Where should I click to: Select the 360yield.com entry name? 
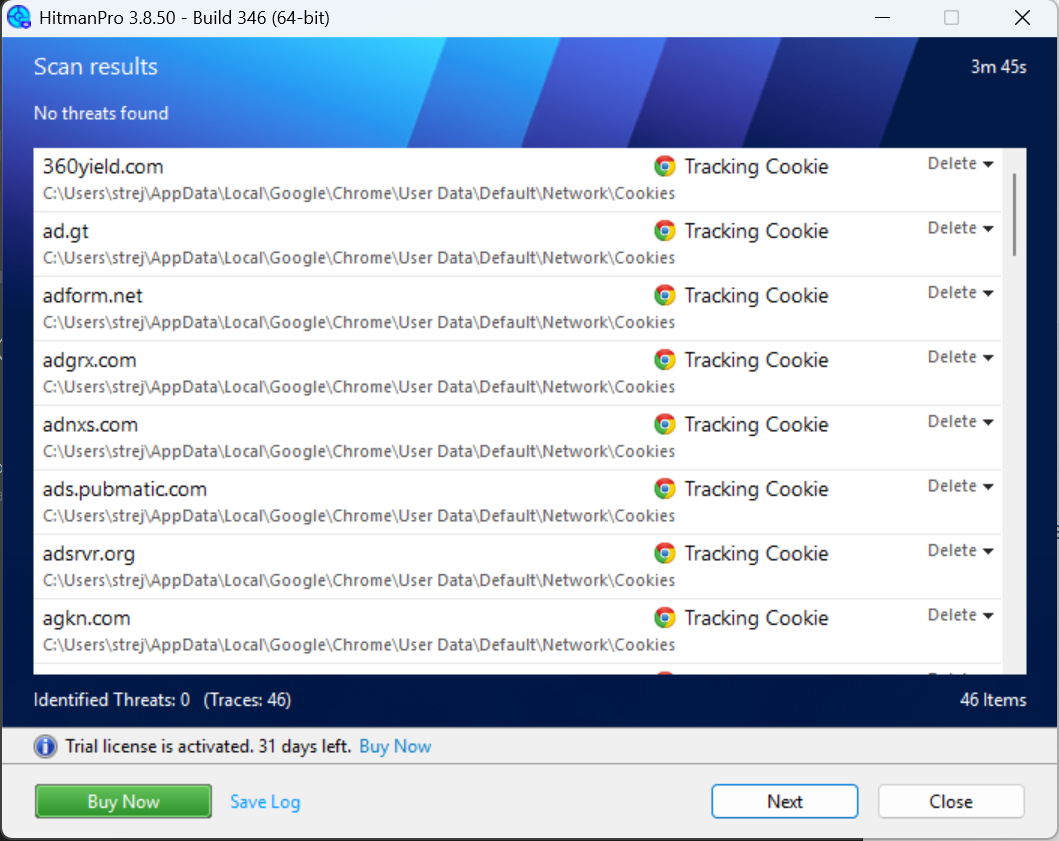pyautogui.click(x=103, y=167)
